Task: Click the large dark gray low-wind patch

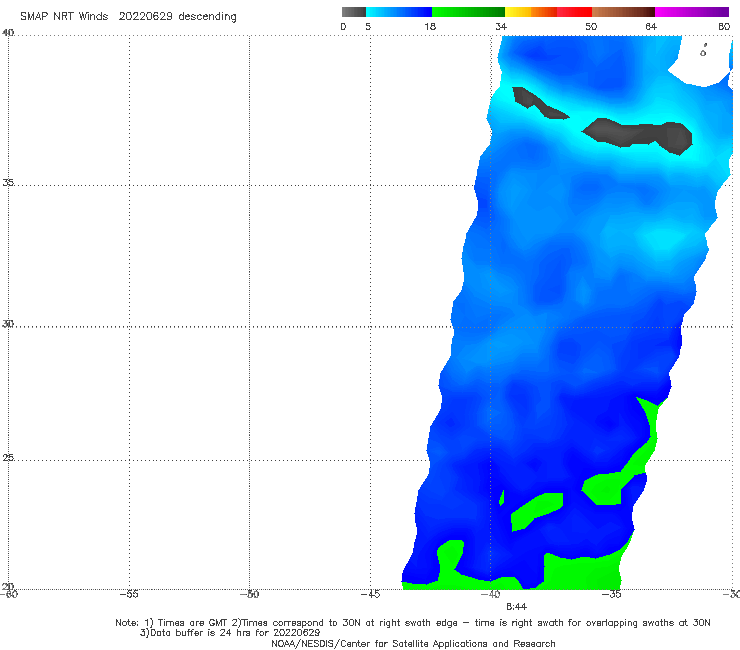Action: [639, 135]
